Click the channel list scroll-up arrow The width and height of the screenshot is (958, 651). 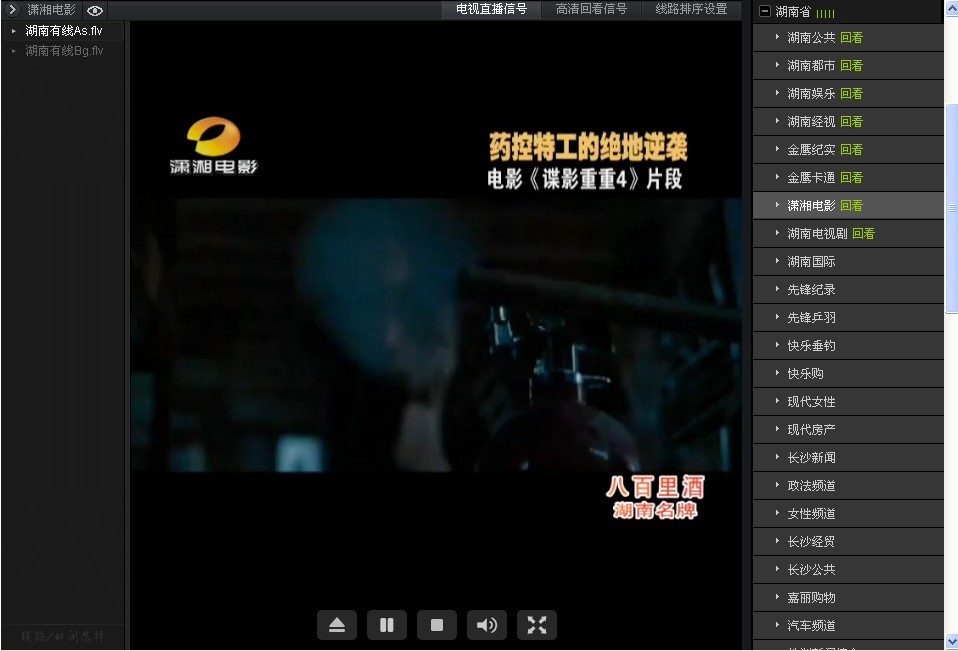point(951,7)
